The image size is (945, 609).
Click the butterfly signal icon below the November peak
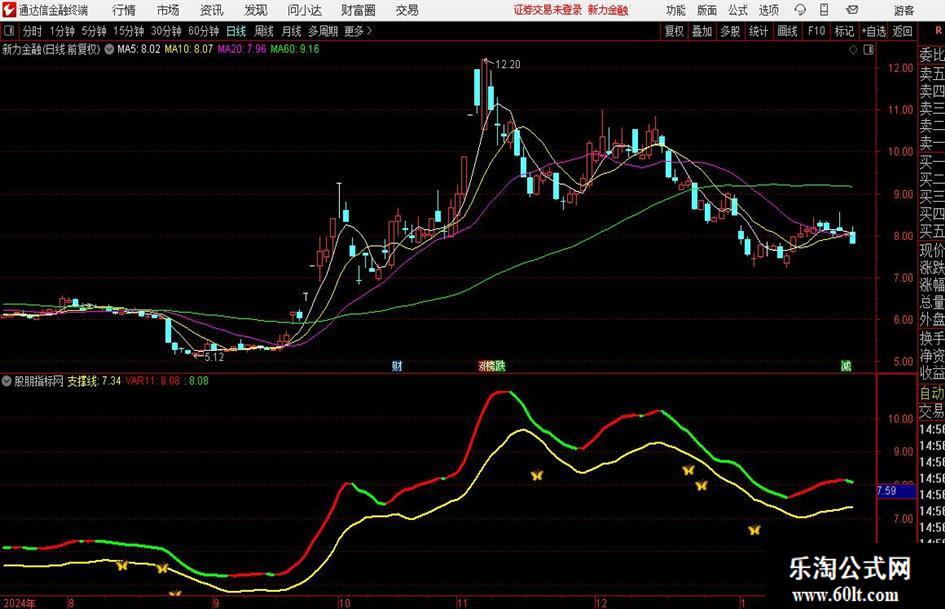pos(537,476)
